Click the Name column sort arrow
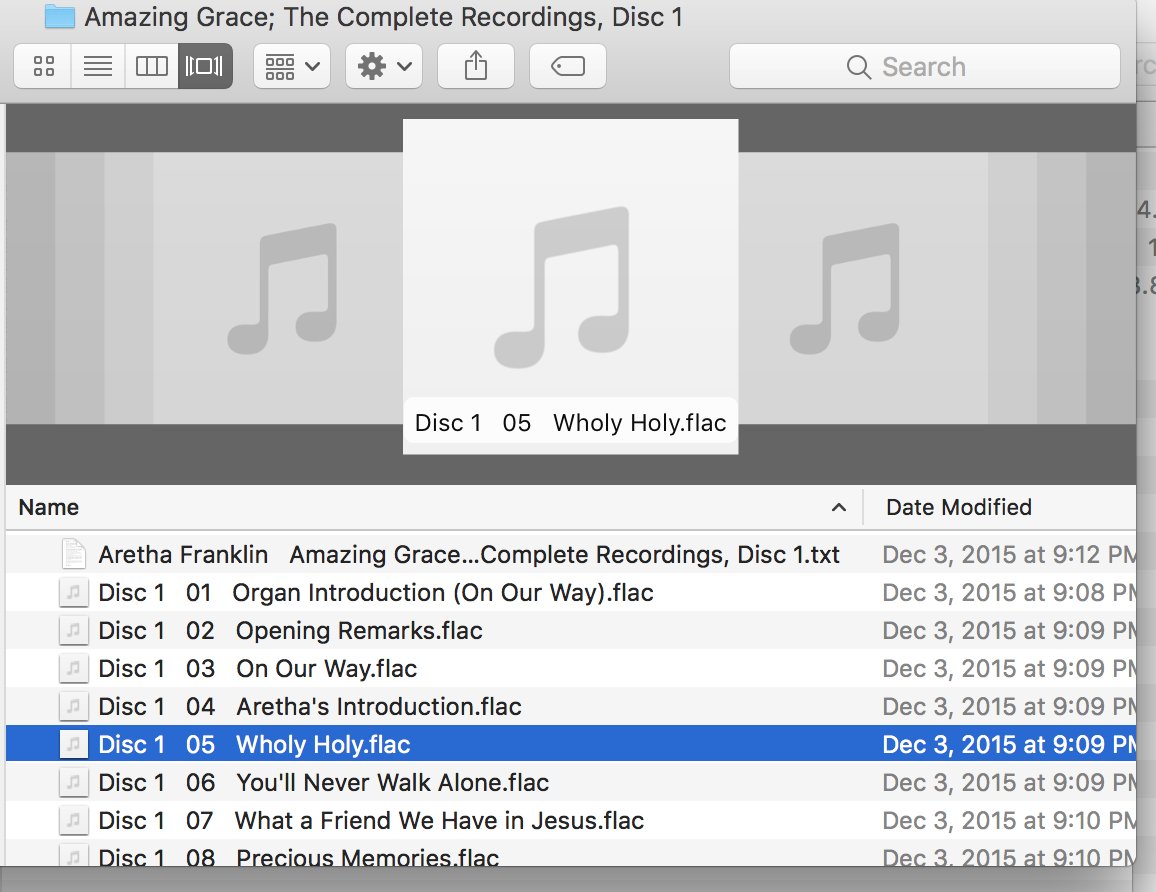Screen dimensions: 1156x892 click(839, 507)
